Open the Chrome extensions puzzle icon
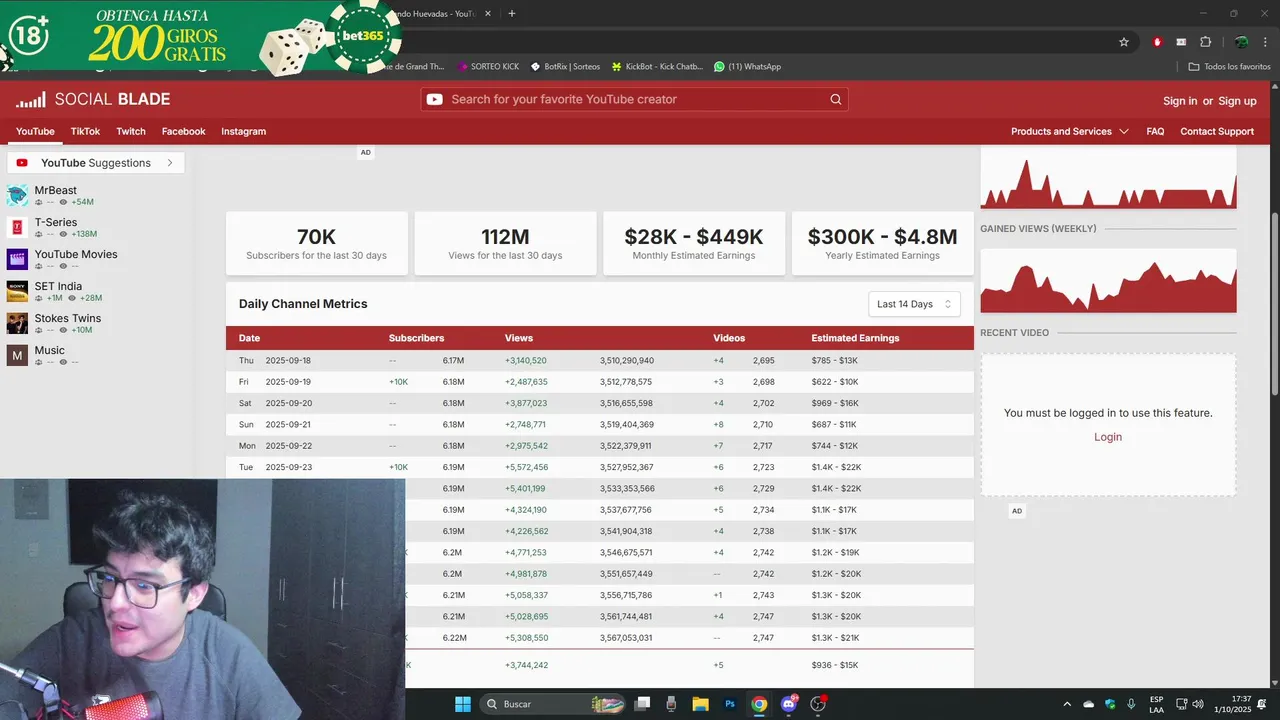This screenshot has width=1280, height=720. tap(1205, 42)
